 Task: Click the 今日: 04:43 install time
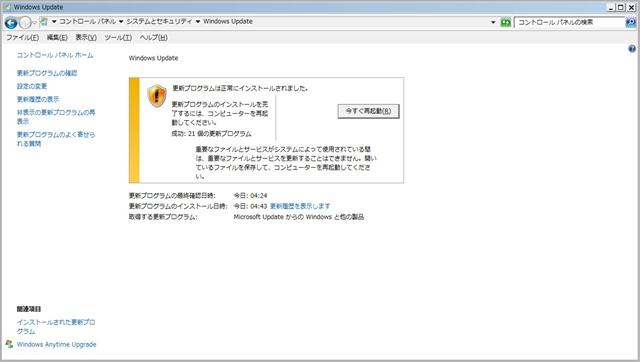tap(250, 206)
